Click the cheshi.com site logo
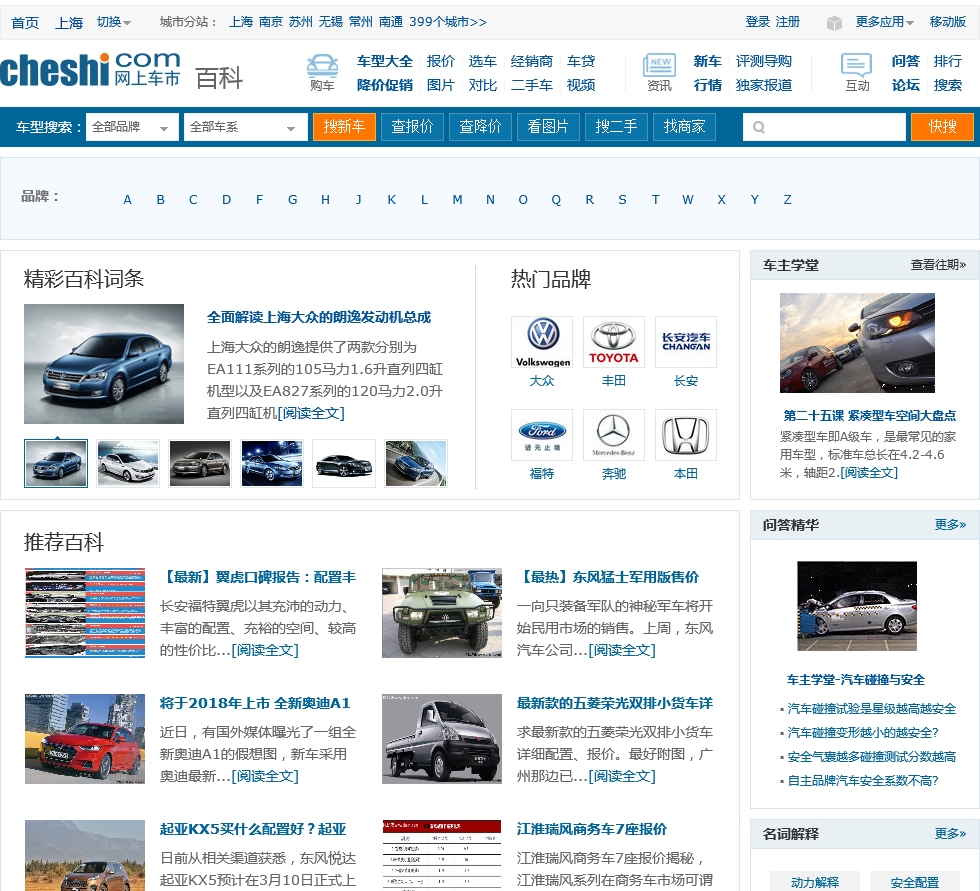The height and width of the screenshot is (891, 980). point(90,70)
